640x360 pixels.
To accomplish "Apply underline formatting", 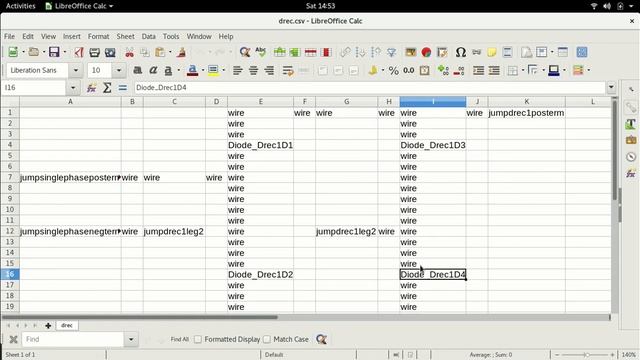I will (168, 70).
